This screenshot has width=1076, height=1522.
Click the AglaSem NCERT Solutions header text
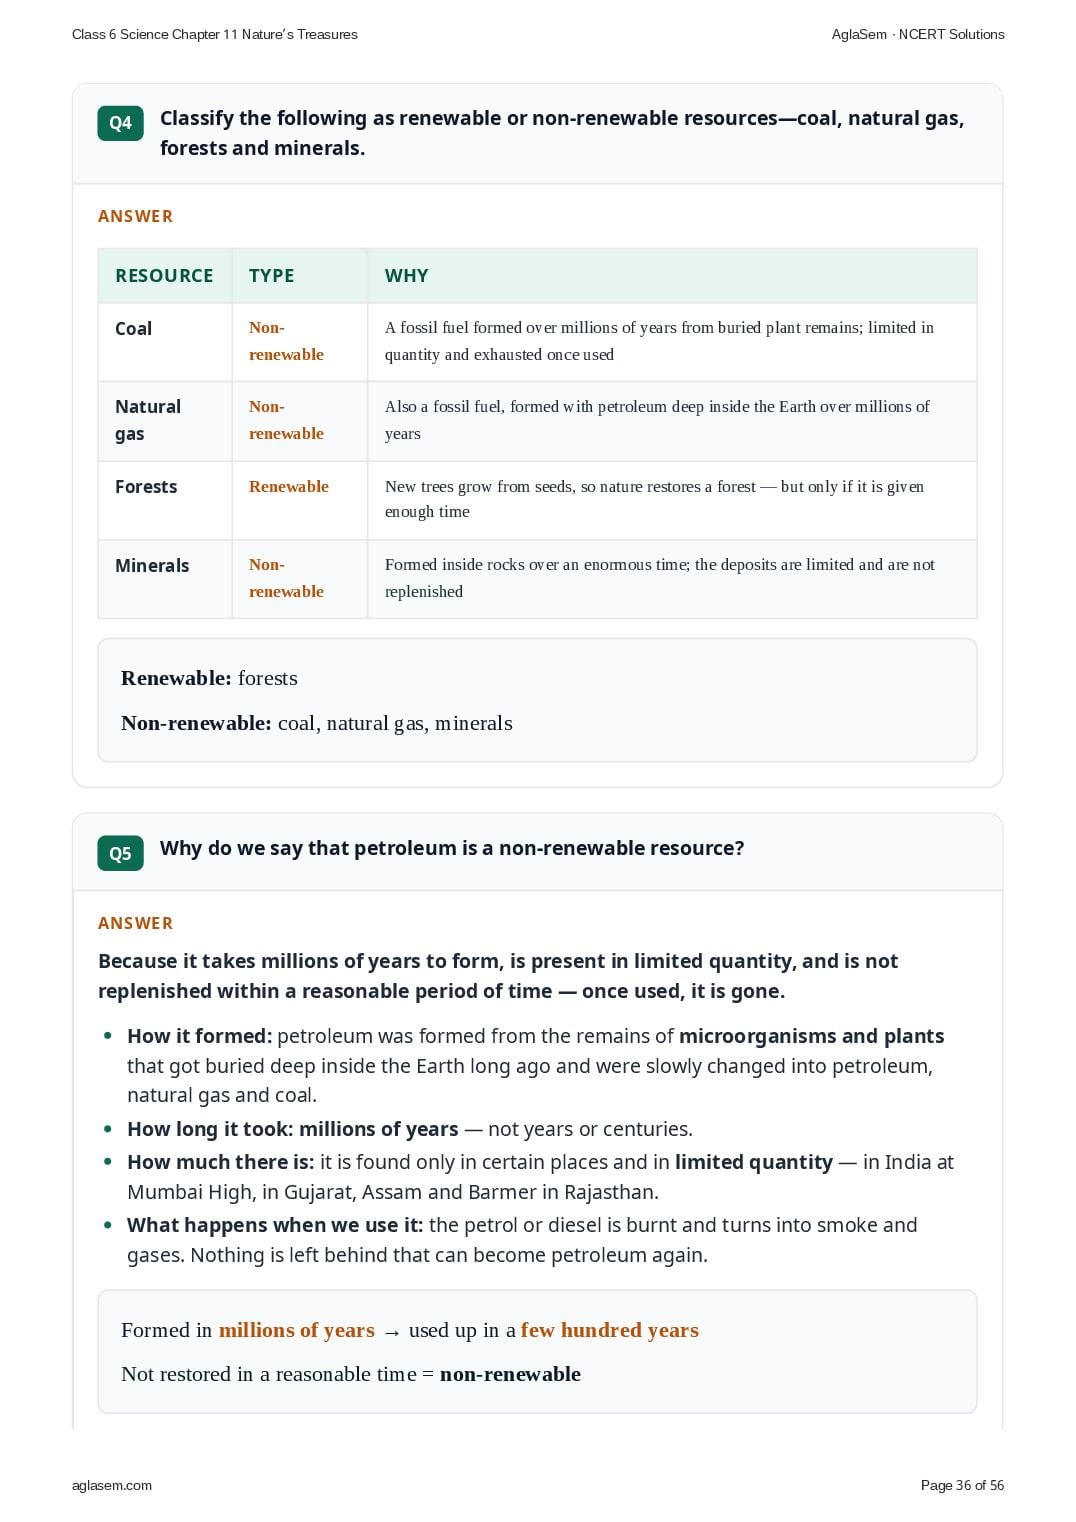pyautogui.click(x=918, y=34)
